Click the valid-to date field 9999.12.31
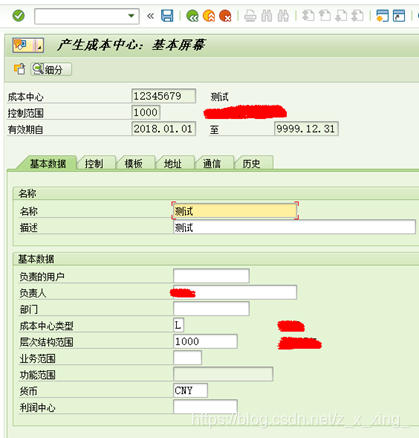This screenshot has height=438, width=419. 306,129
